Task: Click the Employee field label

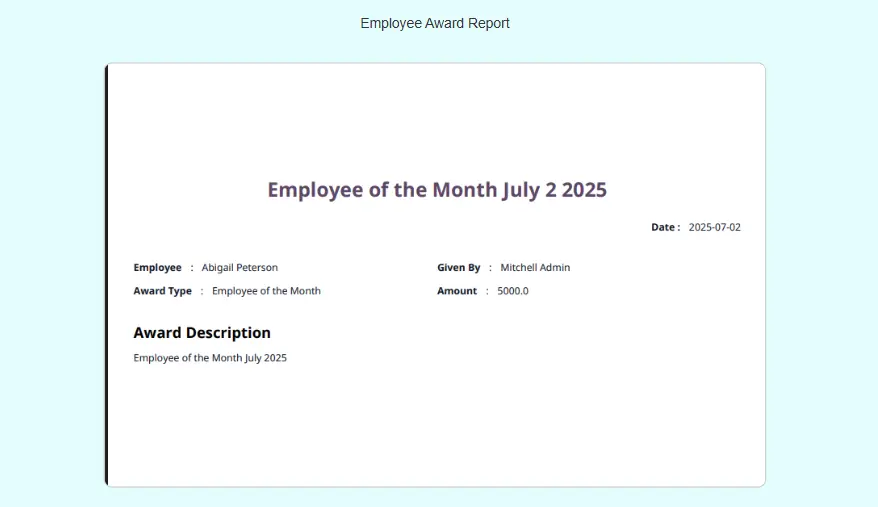Action: point(157,267)
